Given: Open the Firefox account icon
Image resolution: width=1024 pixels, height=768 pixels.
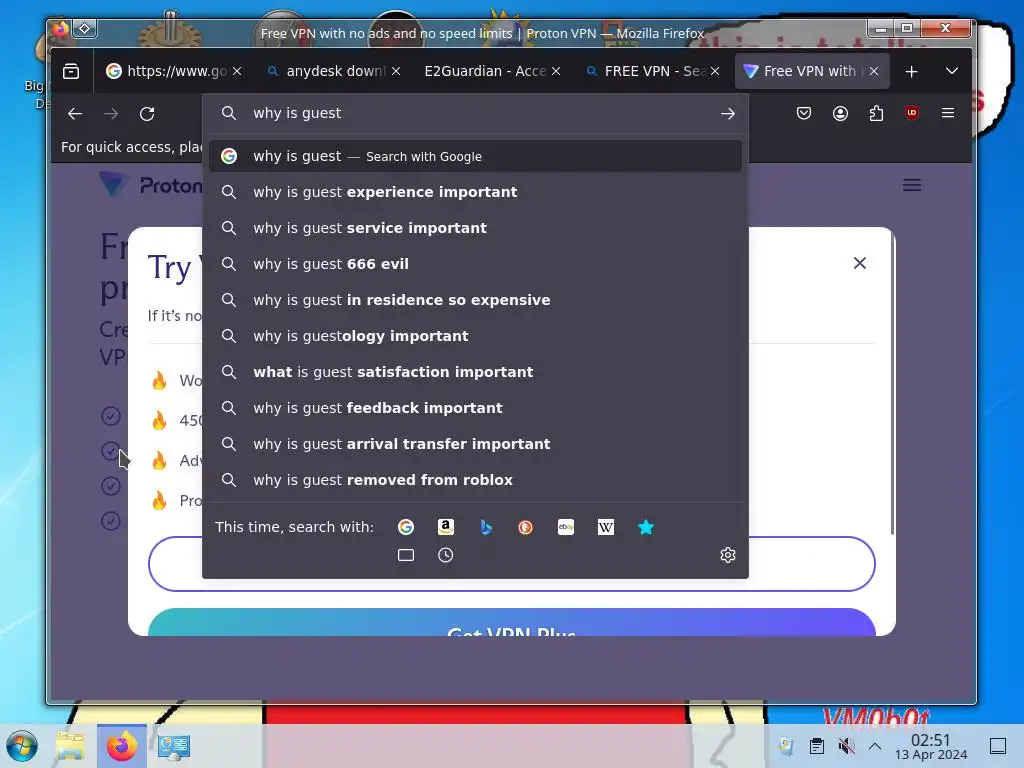Looking at the screenshot, I should (x=840, y=114).
